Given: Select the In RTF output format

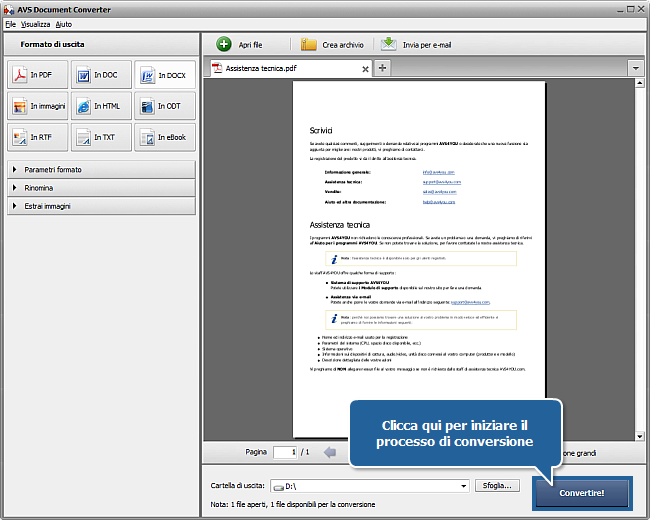Looking at the screenshot, I should (x=37, y=137).
